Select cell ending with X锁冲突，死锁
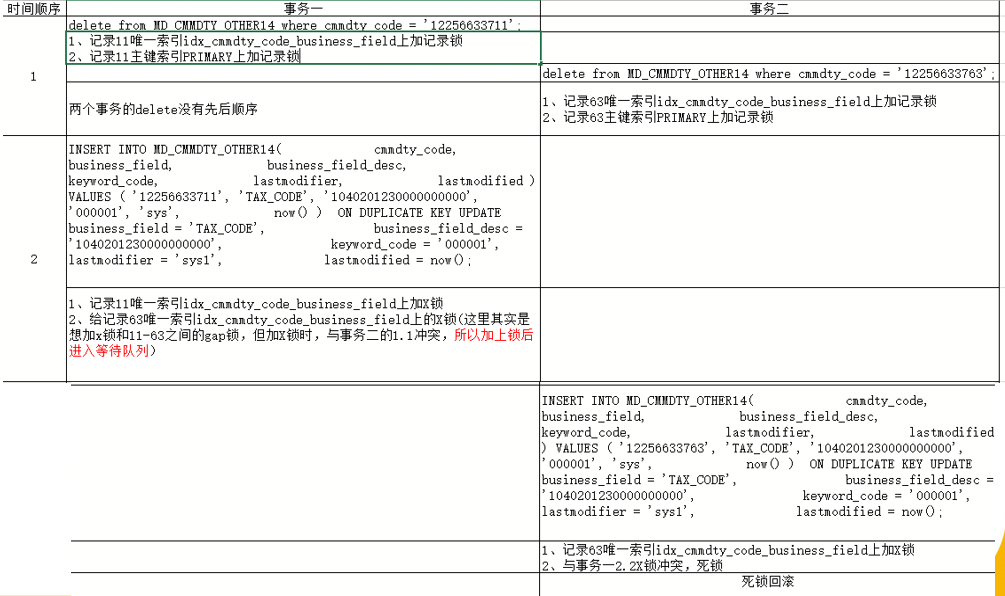The image size is (1005, 596). click(x=769, y=558)
